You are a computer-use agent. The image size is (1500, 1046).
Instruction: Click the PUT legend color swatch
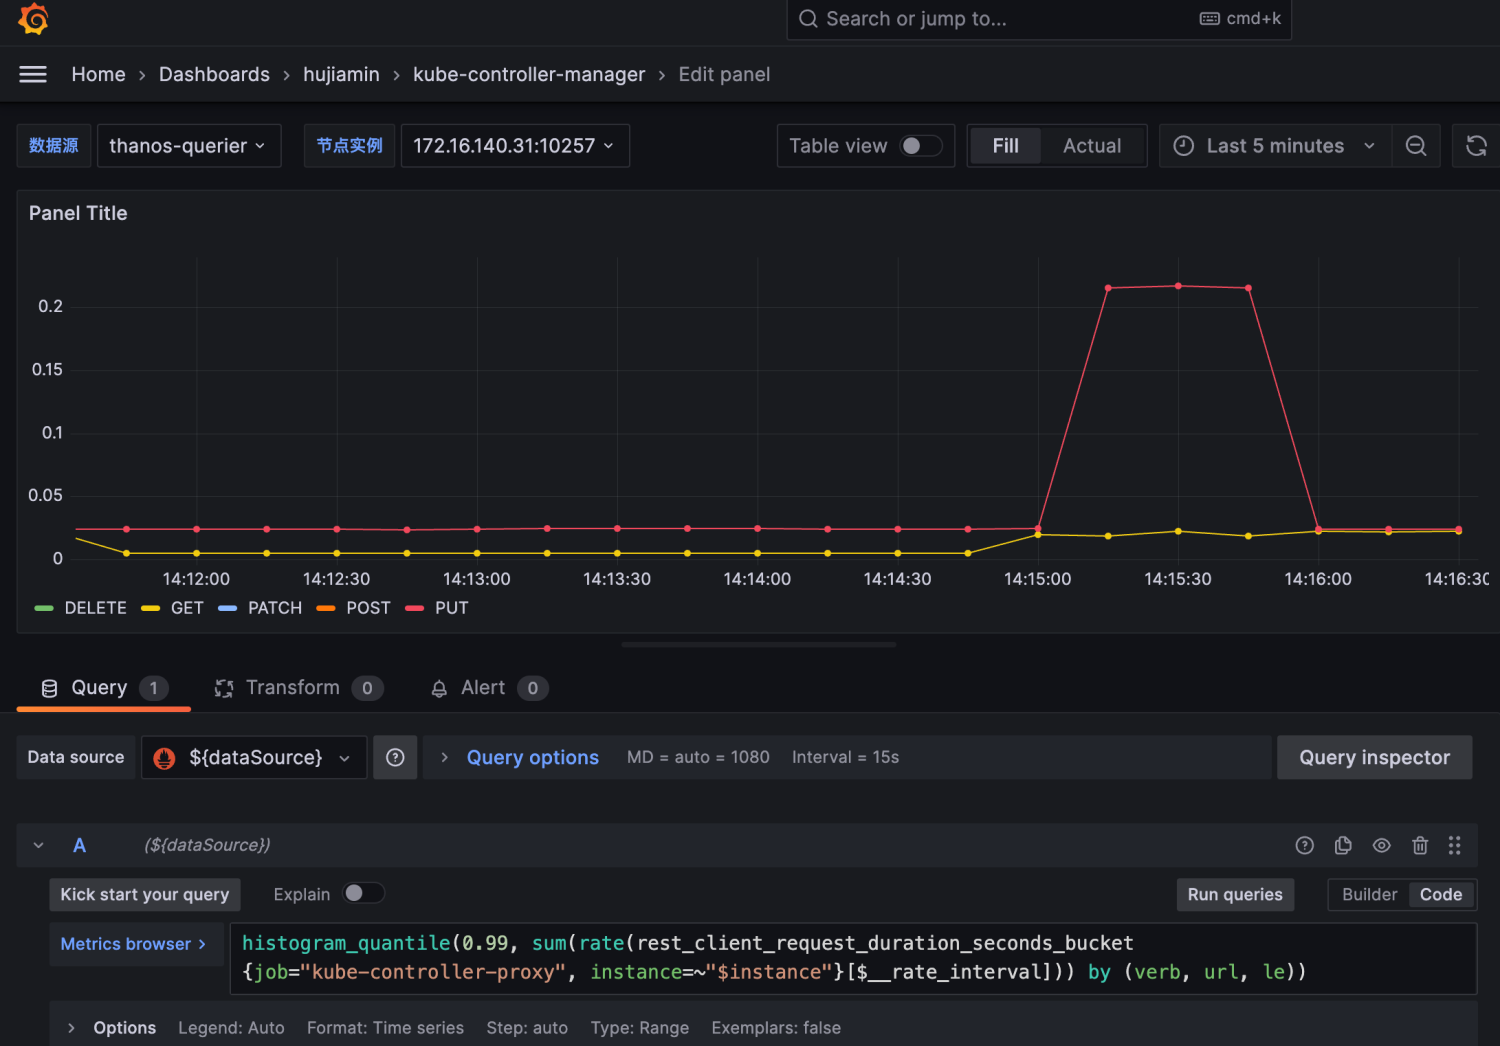point(415,608)
